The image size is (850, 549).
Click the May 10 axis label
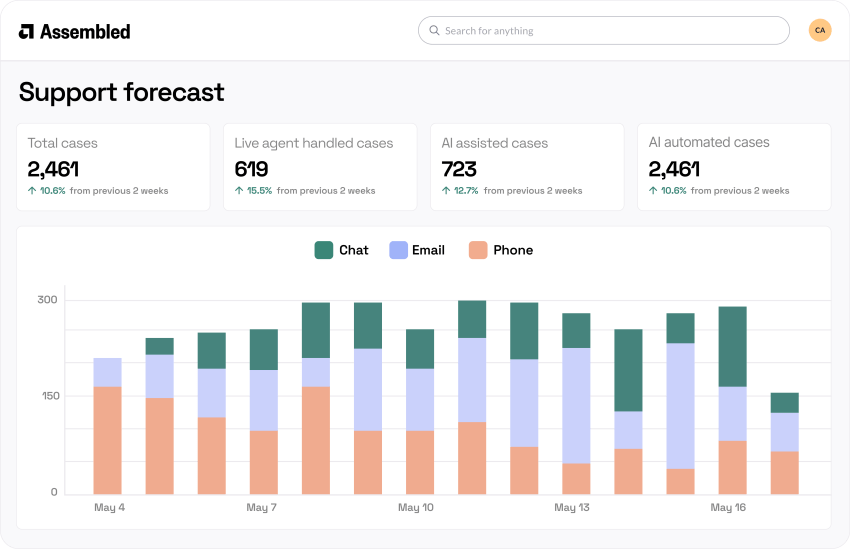point(416,508)
